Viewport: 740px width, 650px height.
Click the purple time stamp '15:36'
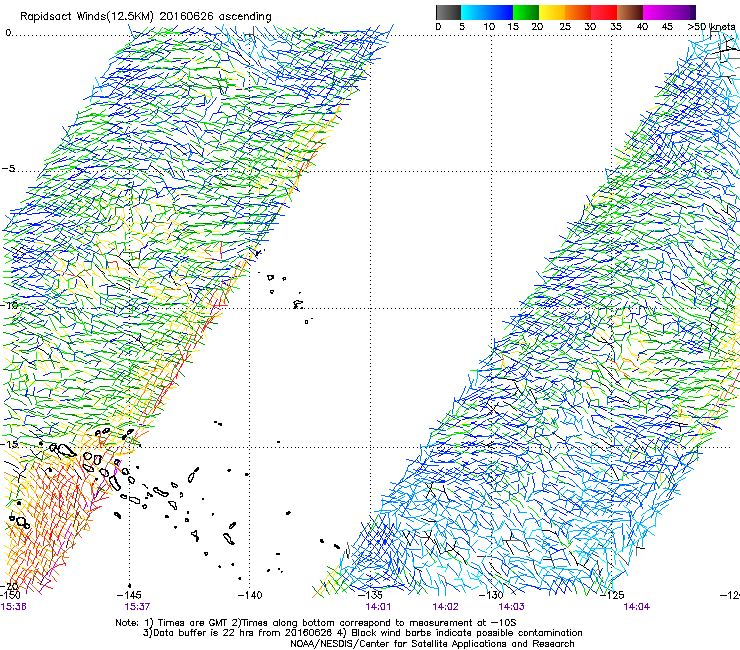click(x=13, y=607)
